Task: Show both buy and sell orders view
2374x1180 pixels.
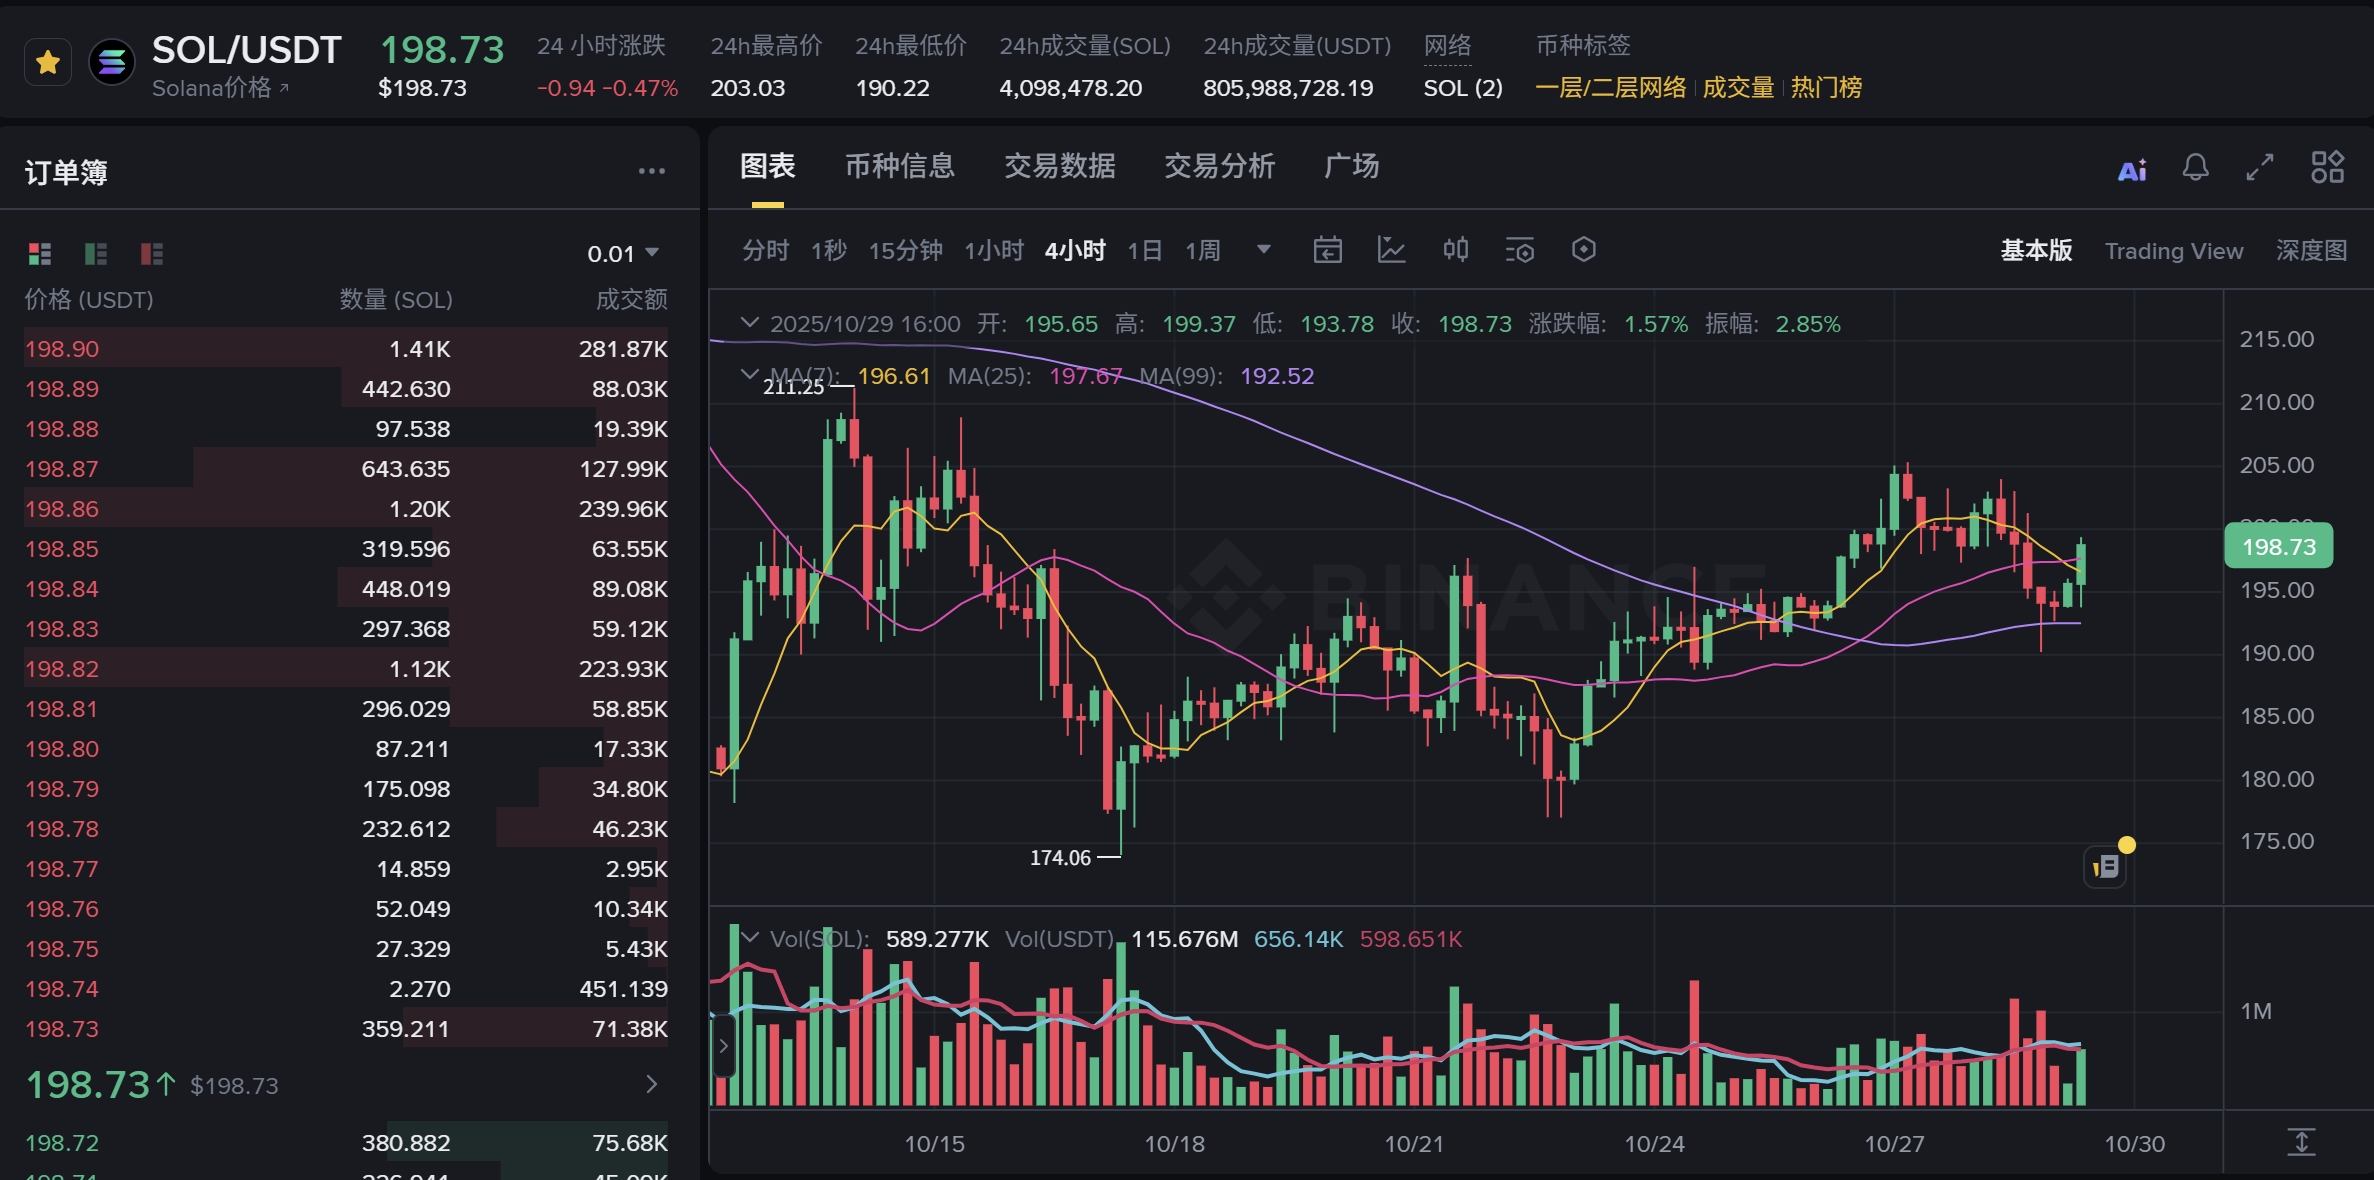Action: click(40, 254)
